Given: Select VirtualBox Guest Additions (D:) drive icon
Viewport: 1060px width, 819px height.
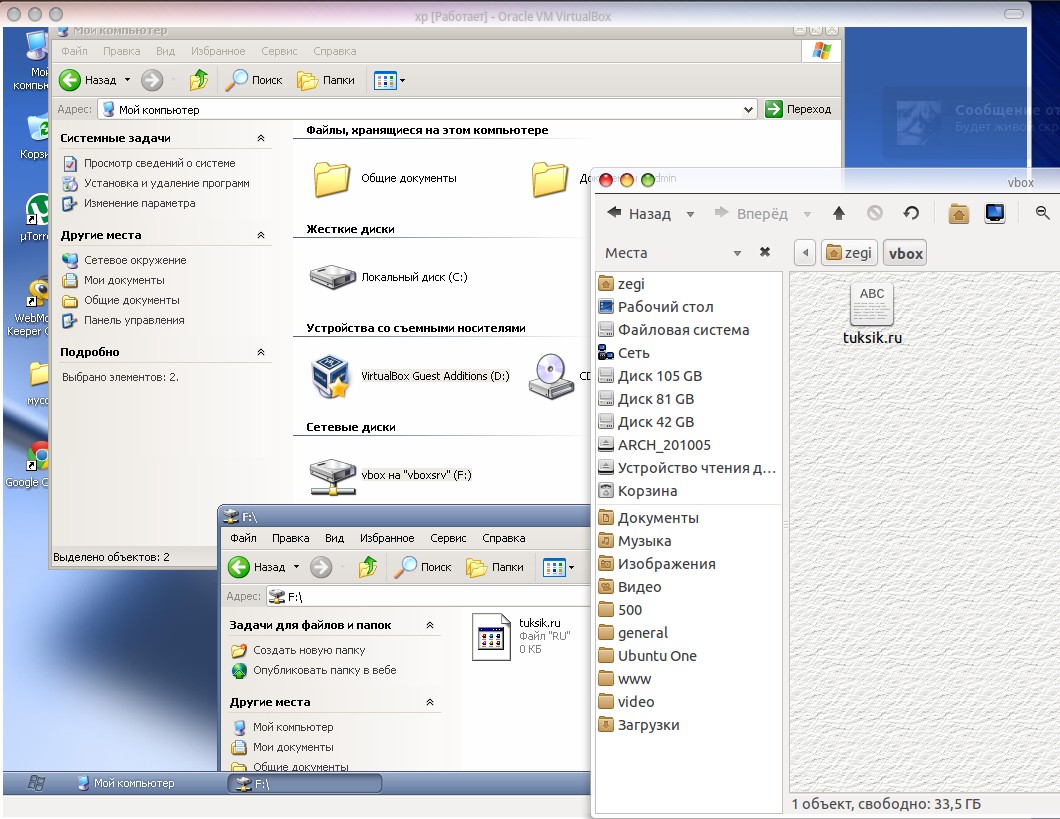Looking at the screenshot, I should pos(332,376).
